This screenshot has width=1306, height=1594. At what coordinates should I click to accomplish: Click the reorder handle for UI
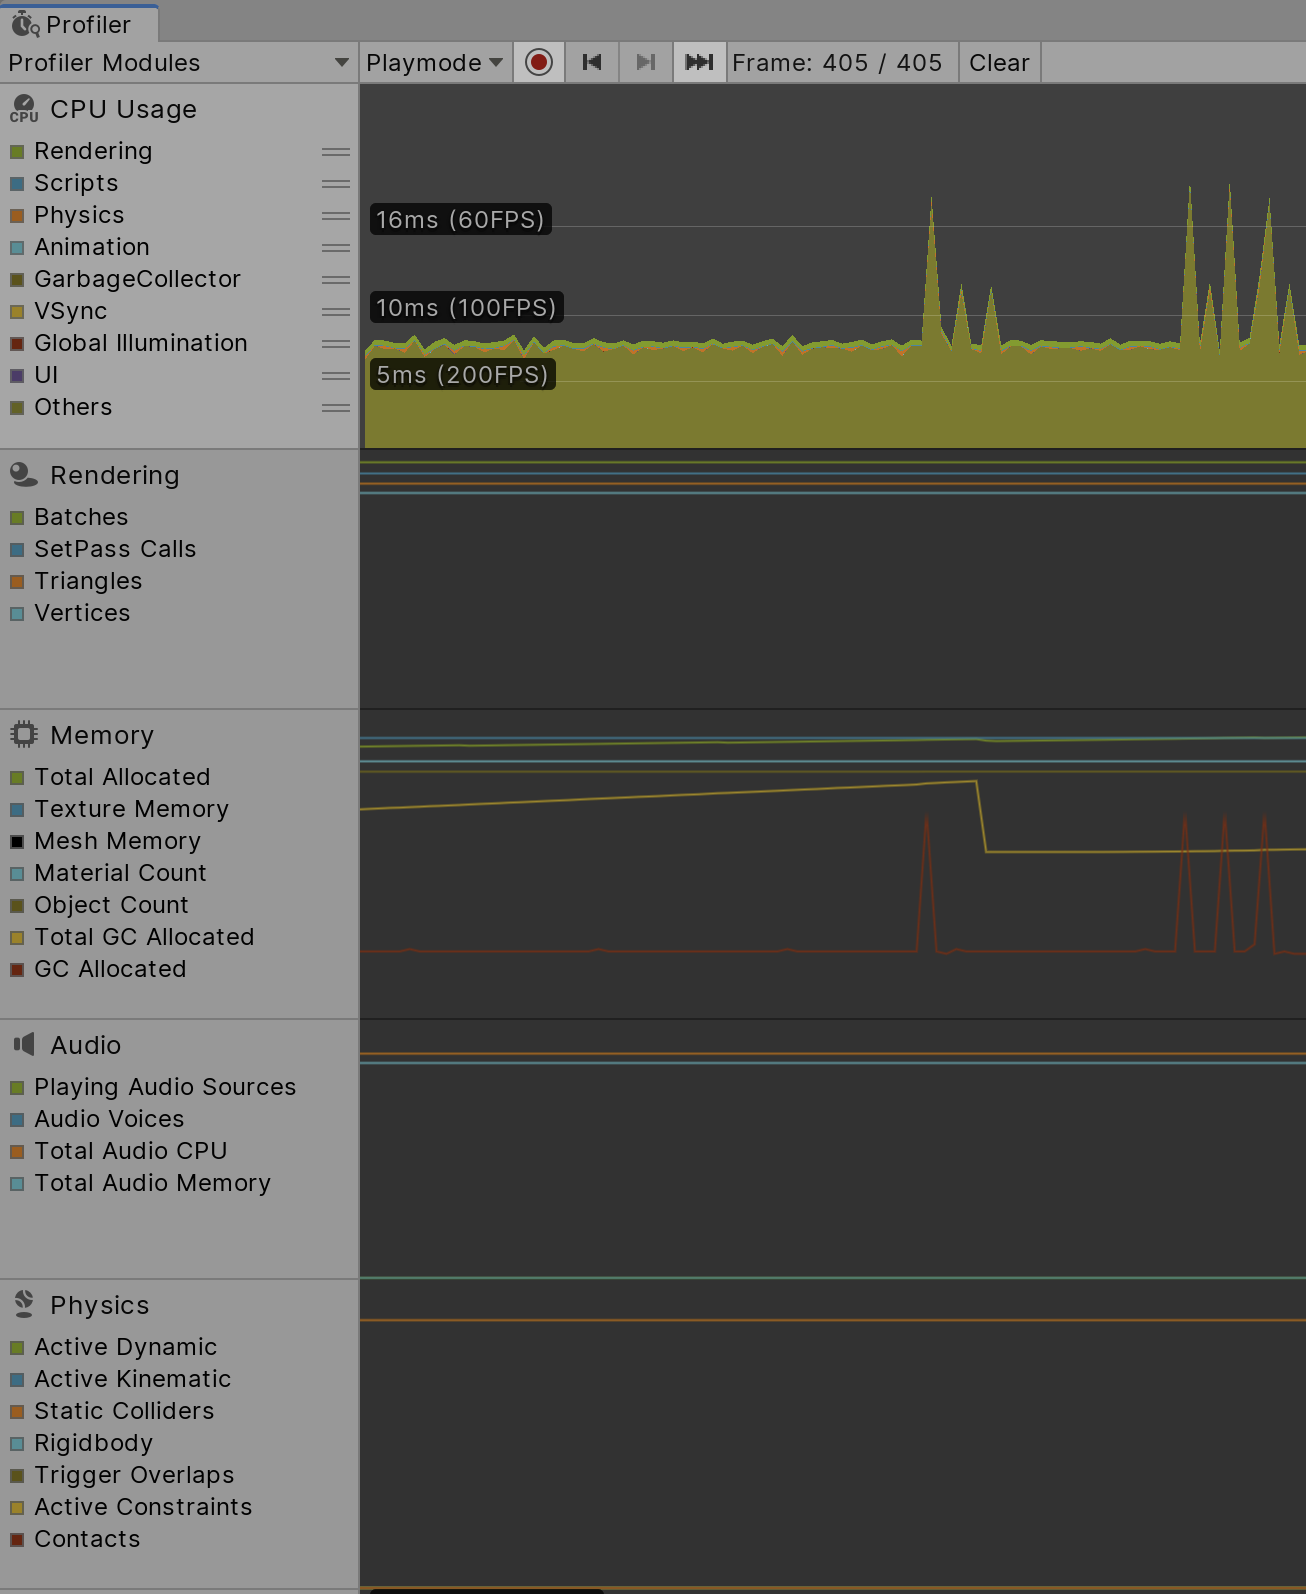coord(336,376)
